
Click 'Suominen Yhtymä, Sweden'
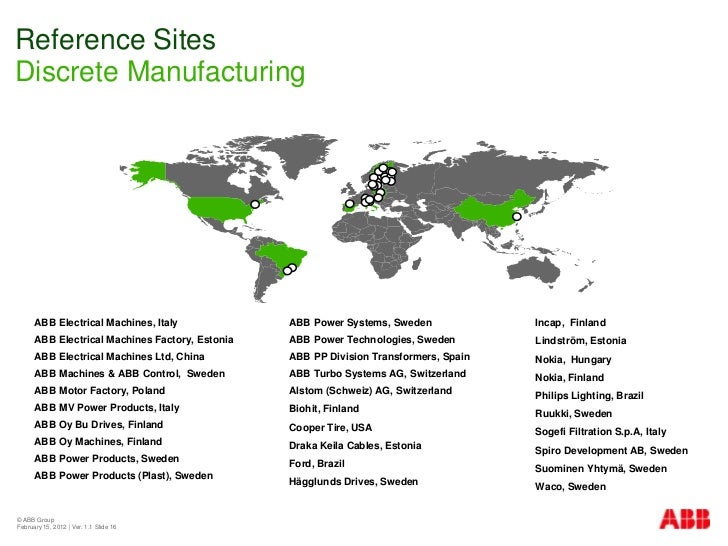(x=601, y=469)
